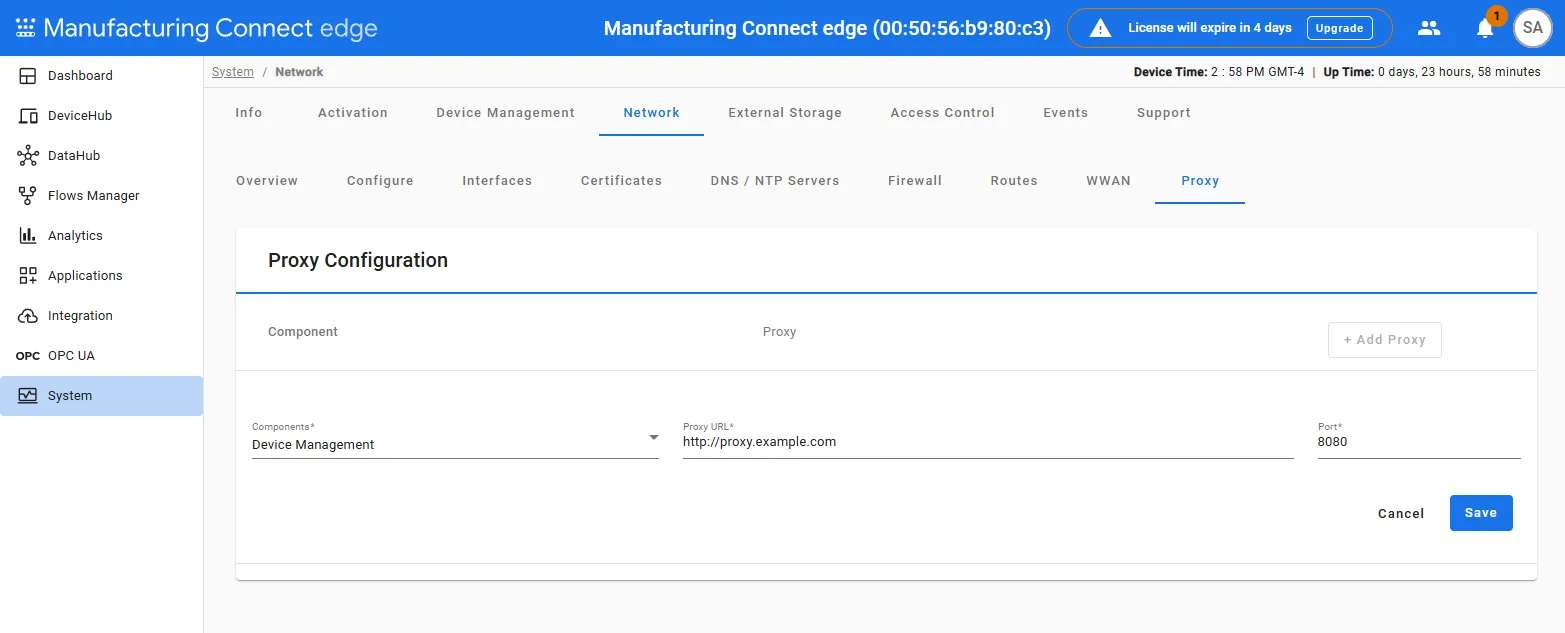Image resolution: width=1565 pixels, height=633 pixels.
Task: Click the Upgrade license button
Action: tap(1340, 28)
